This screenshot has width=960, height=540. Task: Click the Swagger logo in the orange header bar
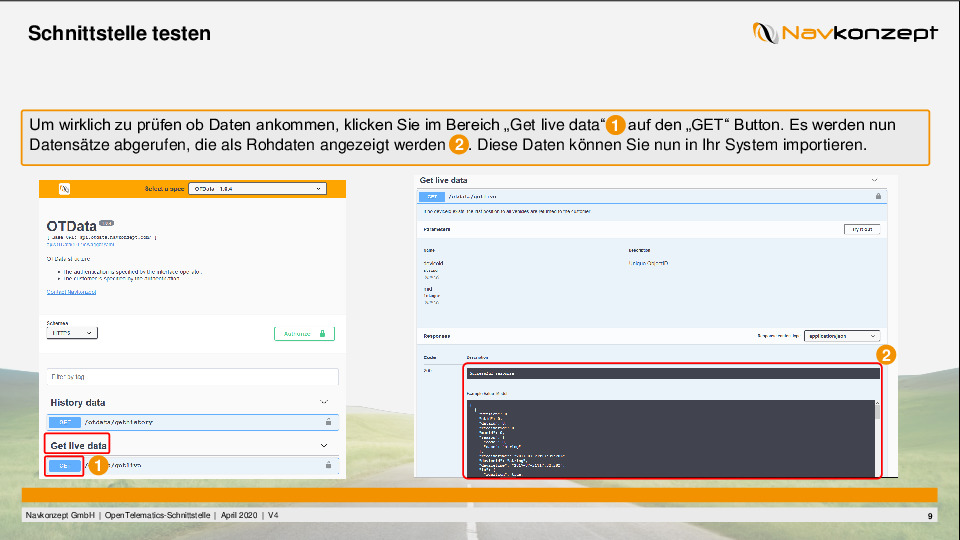[x=63, y=188]
